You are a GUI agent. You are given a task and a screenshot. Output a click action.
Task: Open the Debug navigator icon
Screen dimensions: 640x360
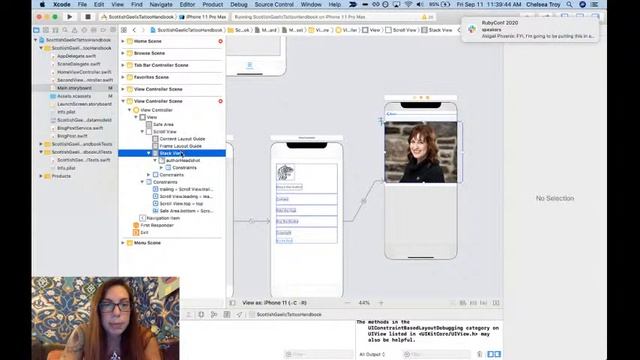coord(93,30)
